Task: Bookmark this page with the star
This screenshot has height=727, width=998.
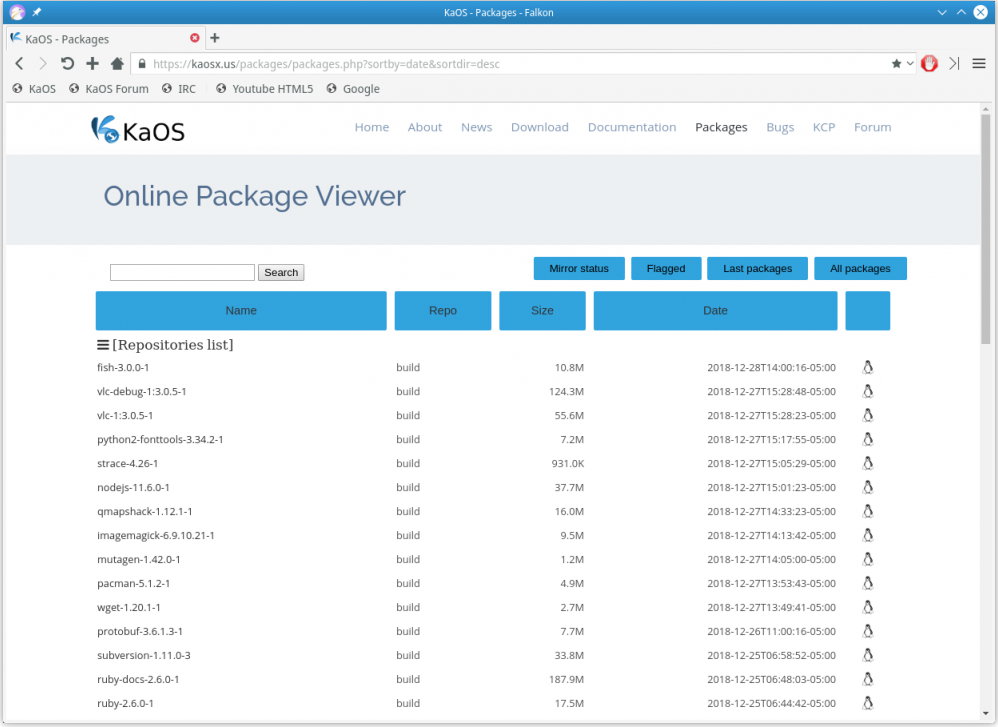Action: click(x=896, y=64)
